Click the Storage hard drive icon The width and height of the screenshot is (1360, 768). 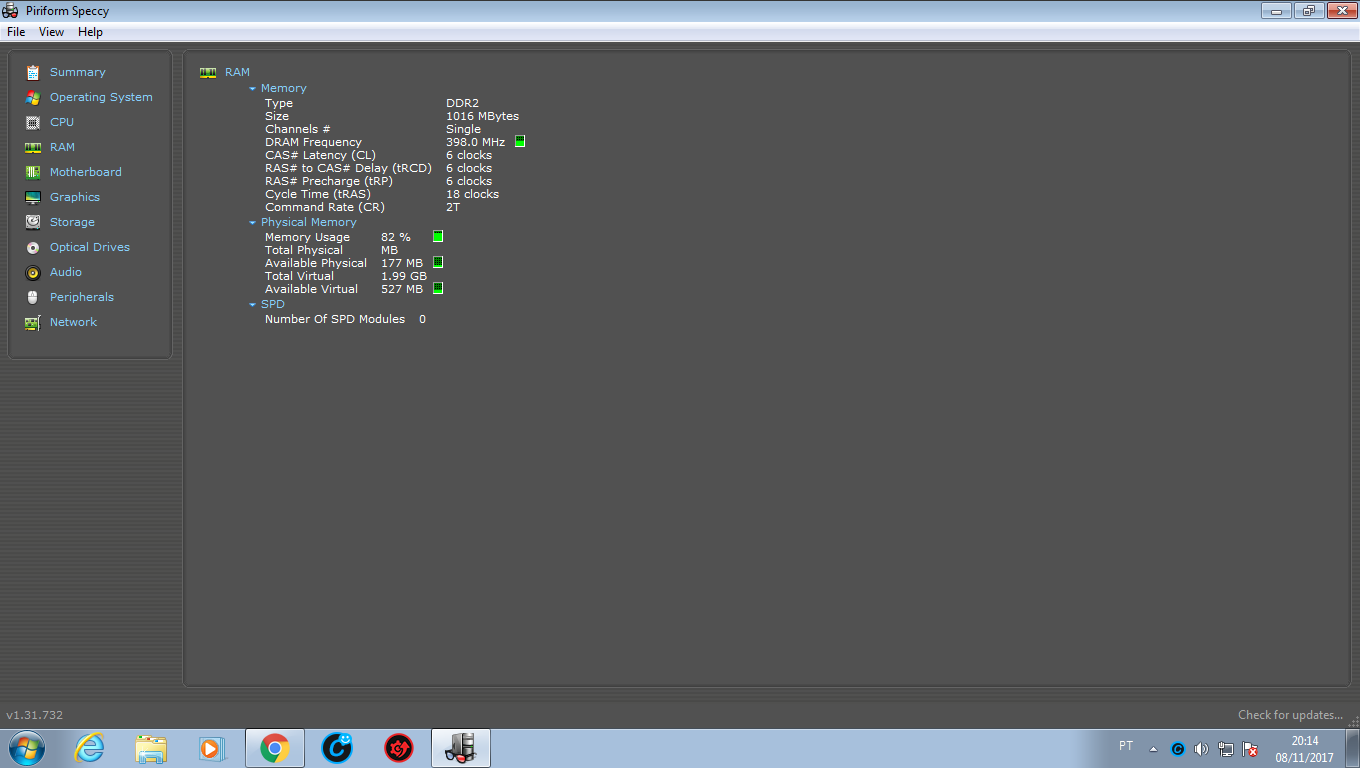pos(33,222)
